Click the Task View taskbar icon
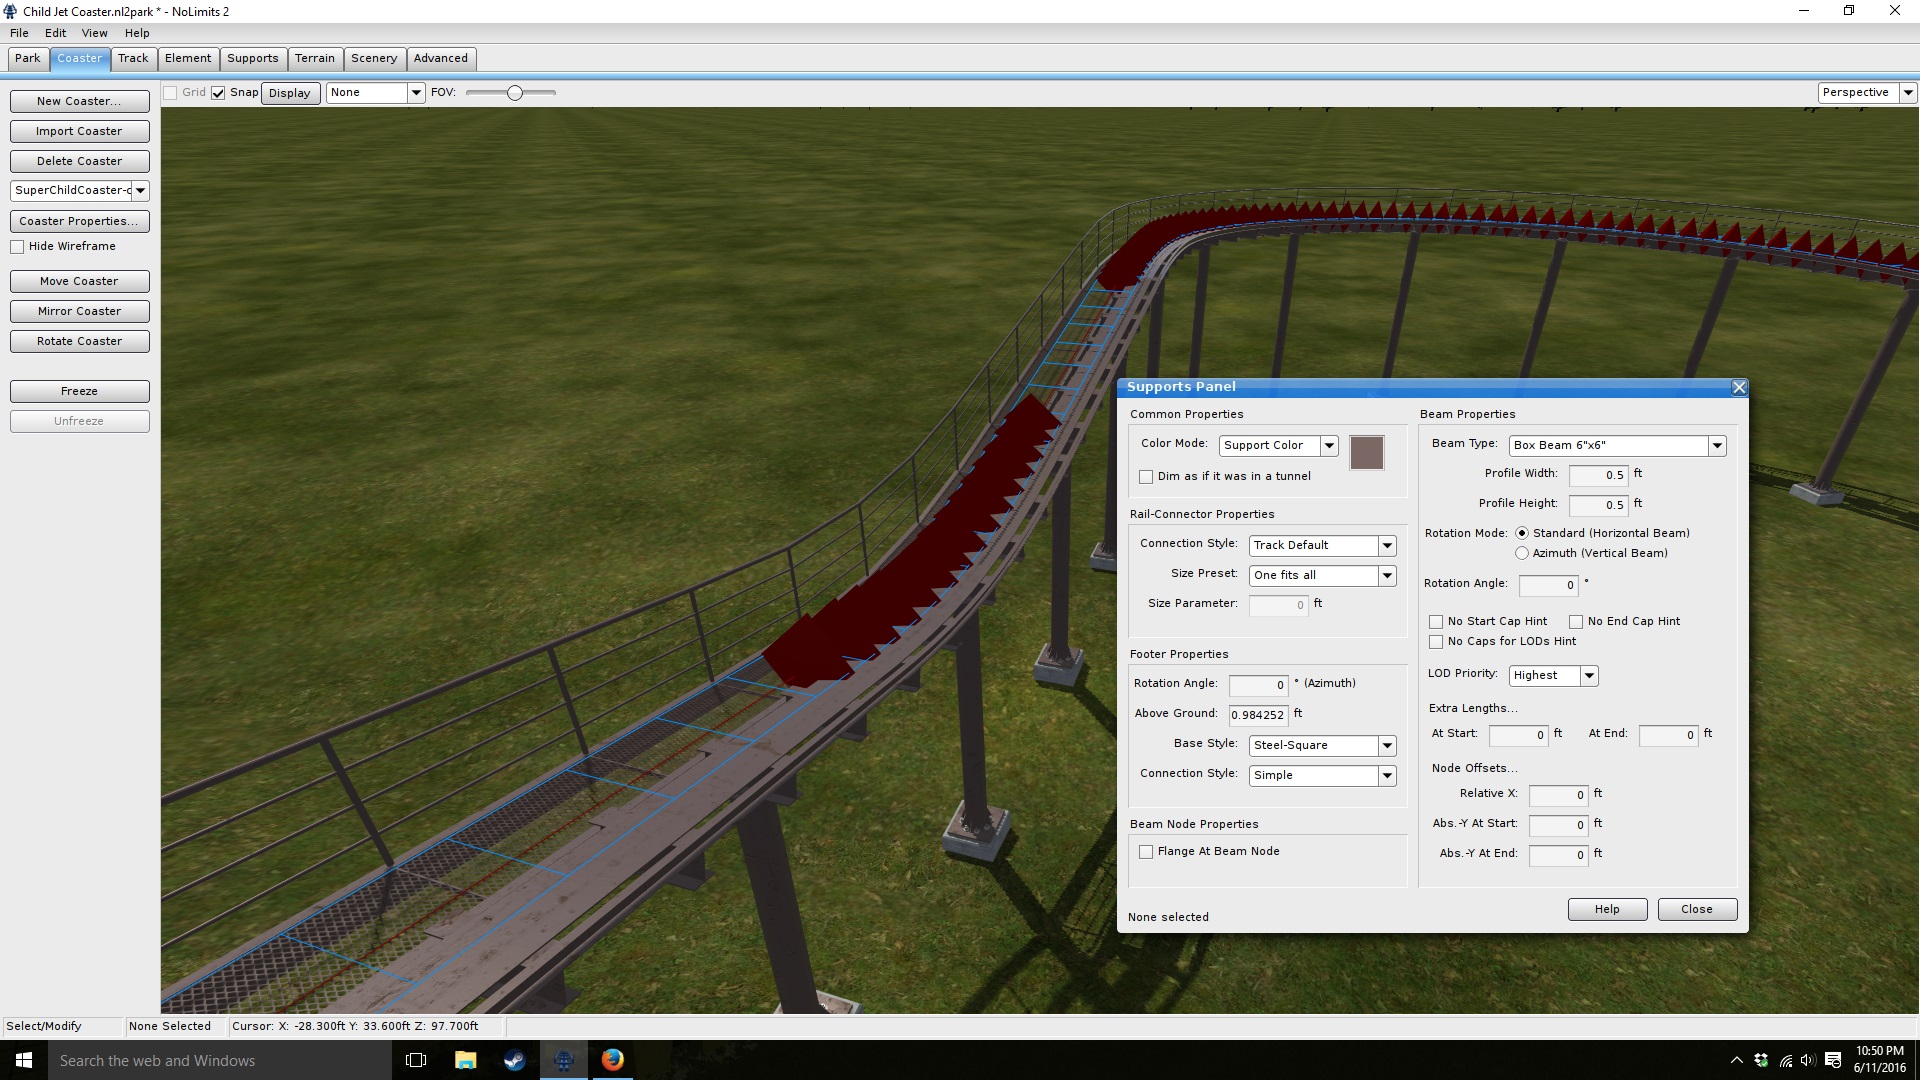The image size is (1920, 1080). pos(416,1060)
